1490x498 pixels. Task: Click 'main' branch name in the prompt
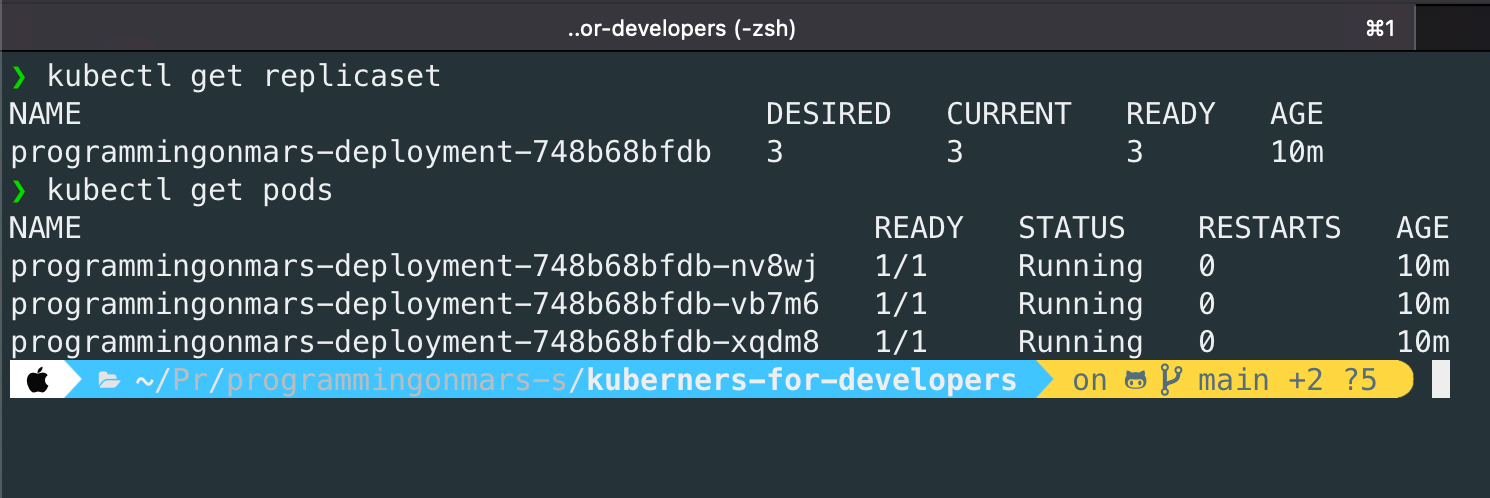pyautogui.click(x=1233, y=381)
